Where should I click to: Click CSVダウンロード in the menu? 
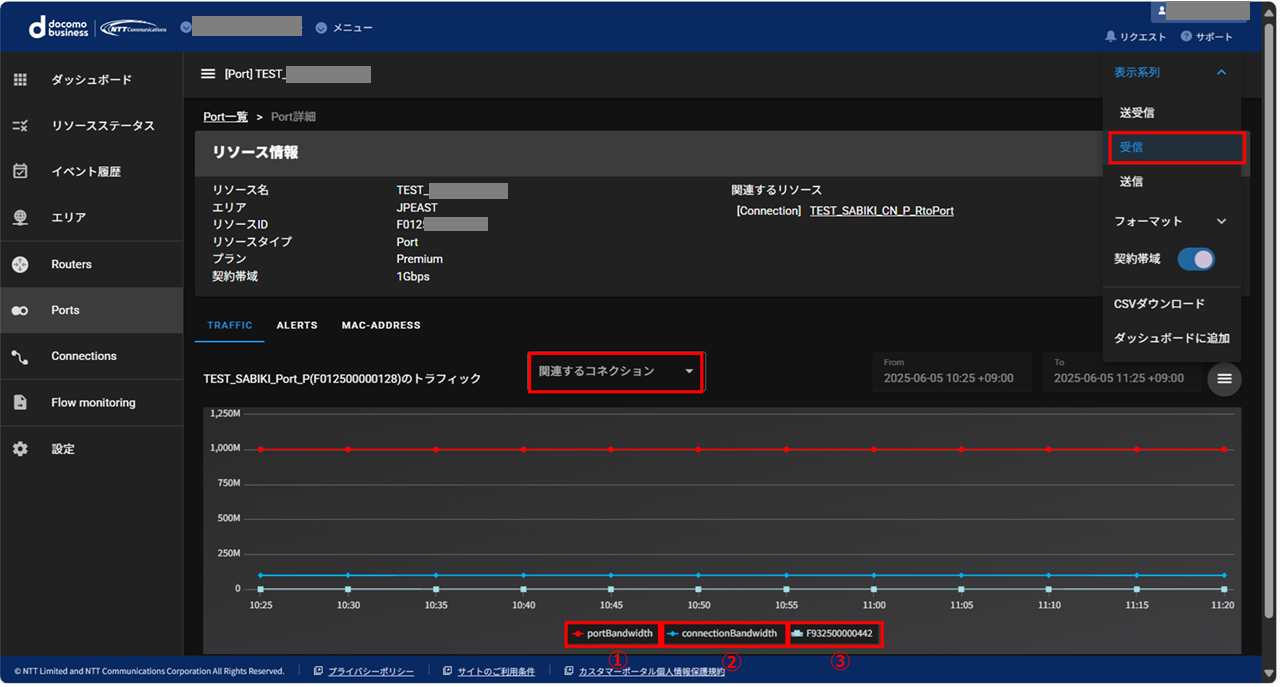[x=1159, y=304]
